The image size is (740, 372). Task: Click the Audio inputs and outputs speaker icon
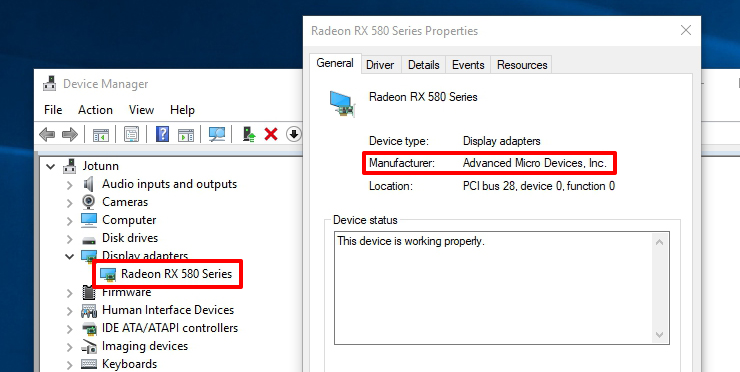coord(88,184)
